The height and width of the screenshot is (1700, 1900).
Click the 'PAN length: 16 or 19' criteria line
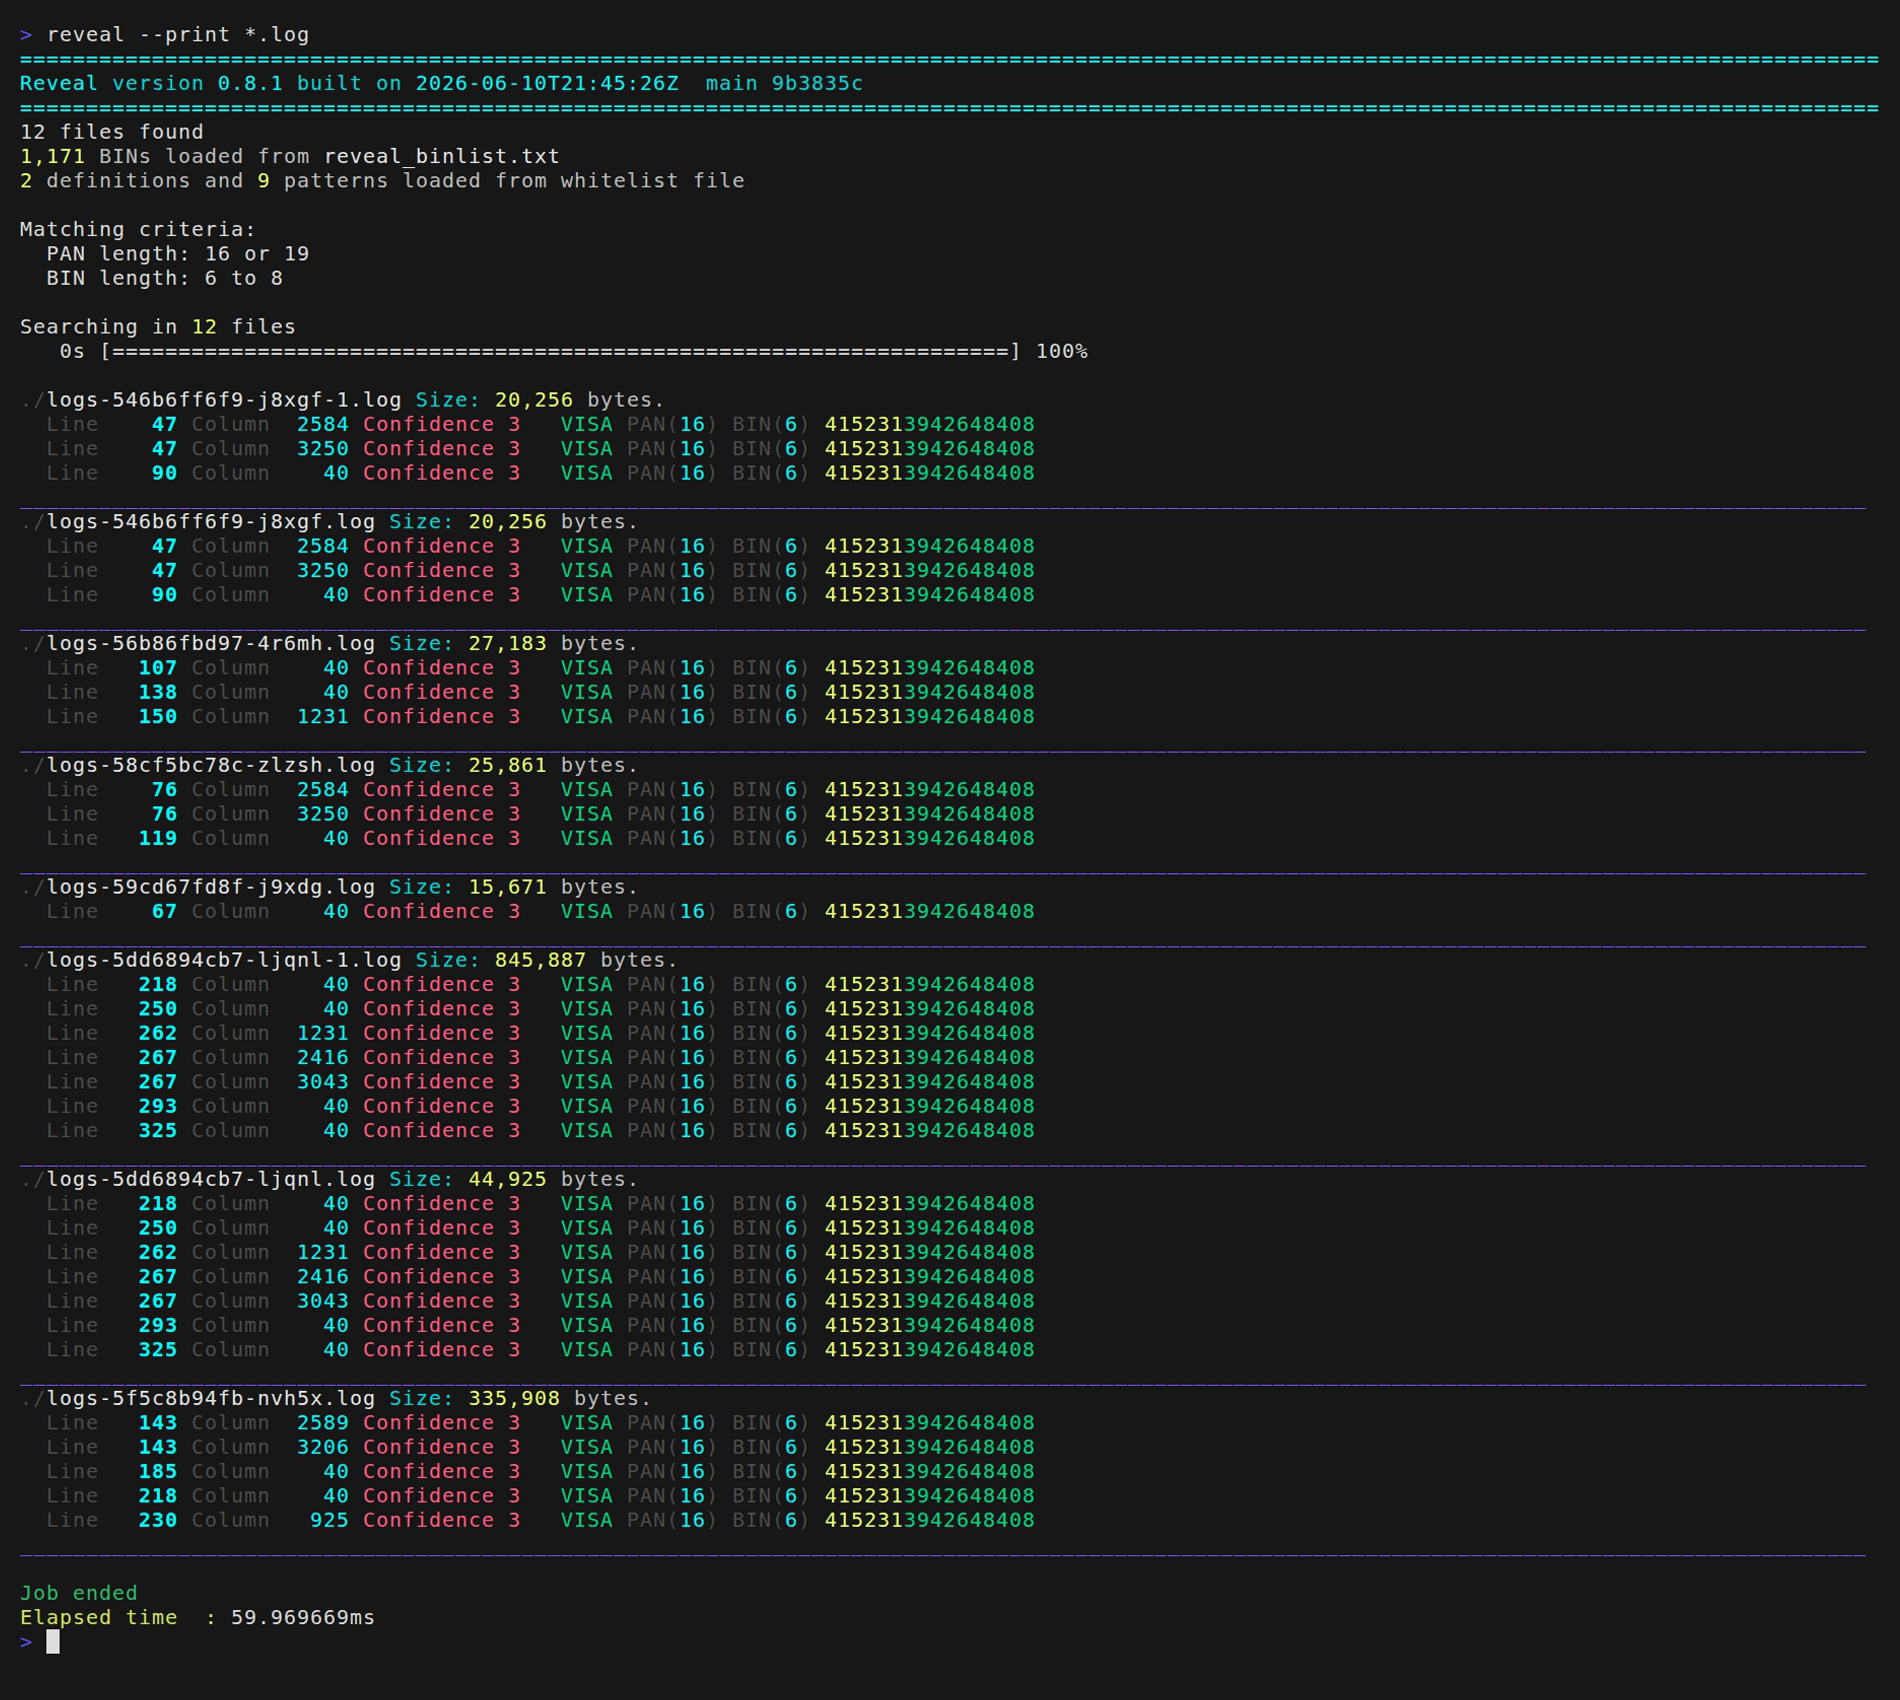(x=178, y=254)
